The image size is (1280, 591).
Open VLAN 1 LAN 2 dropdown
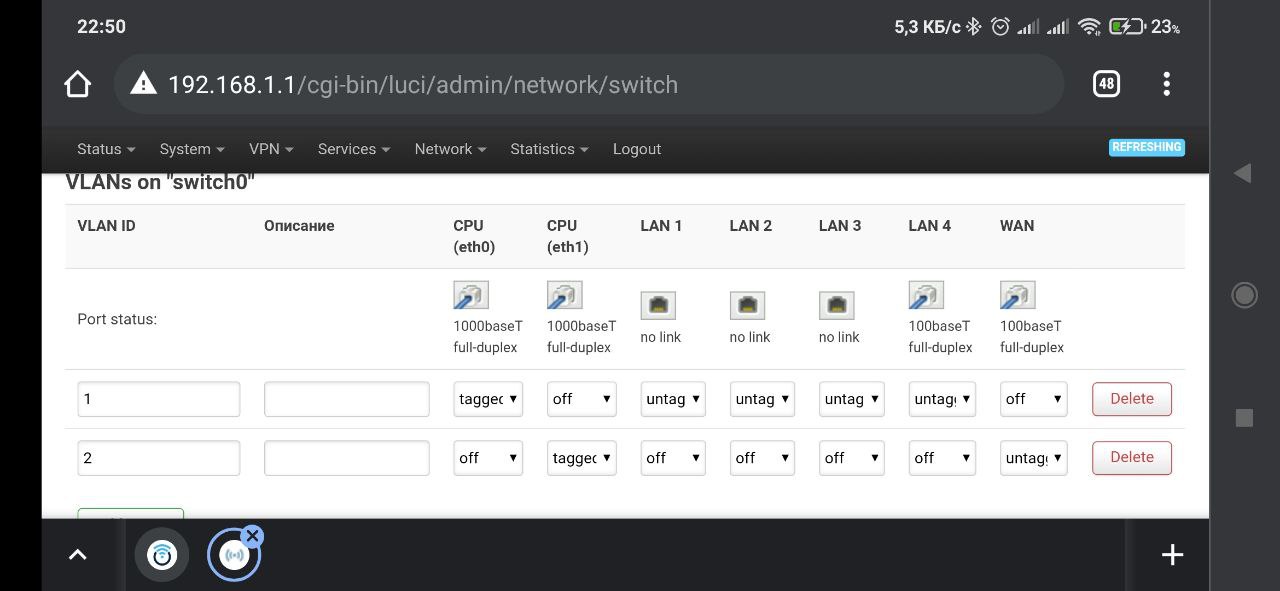click(x=762, y=399)
